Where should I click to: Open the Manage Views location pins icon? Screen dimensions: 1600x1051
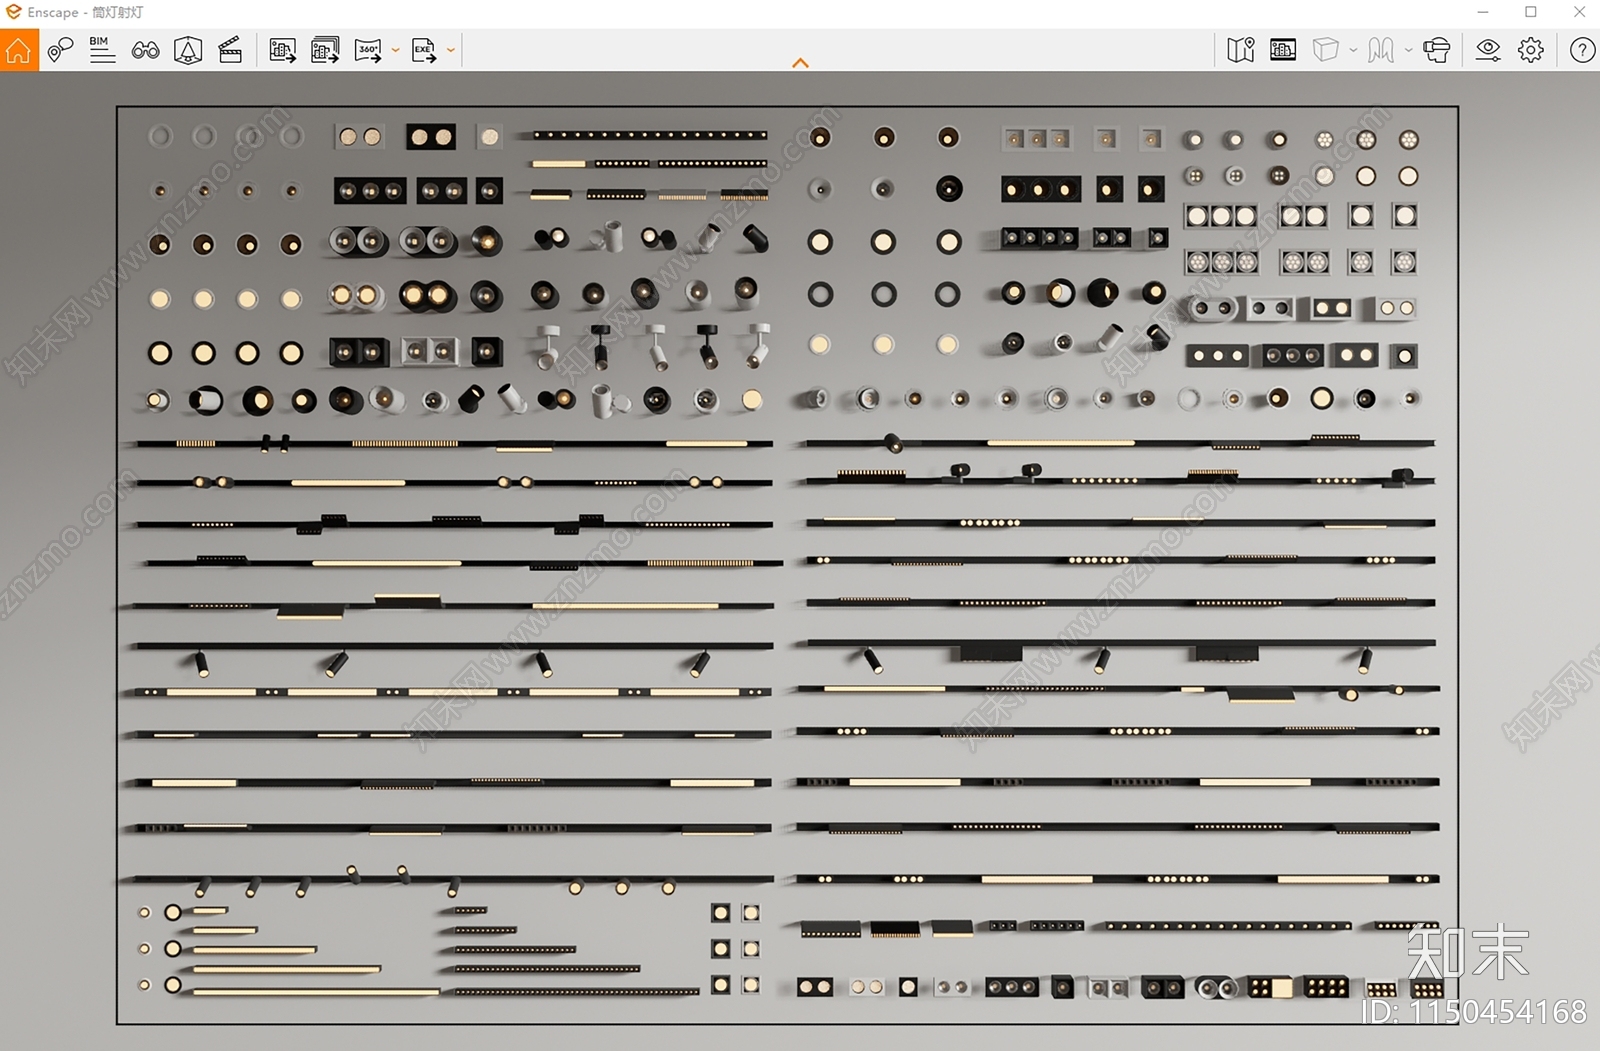coord(60,50)
